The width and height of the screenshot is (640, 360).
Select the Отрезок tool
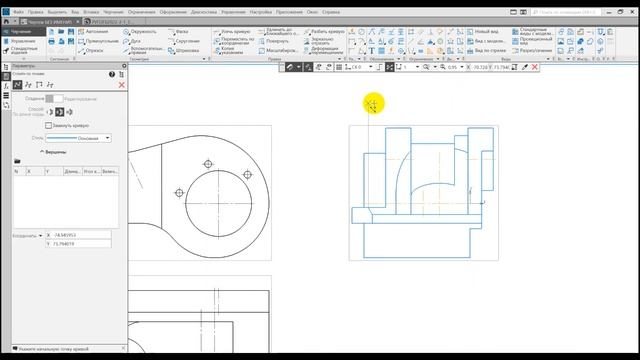pyautogui.click(x=91, y=51)
